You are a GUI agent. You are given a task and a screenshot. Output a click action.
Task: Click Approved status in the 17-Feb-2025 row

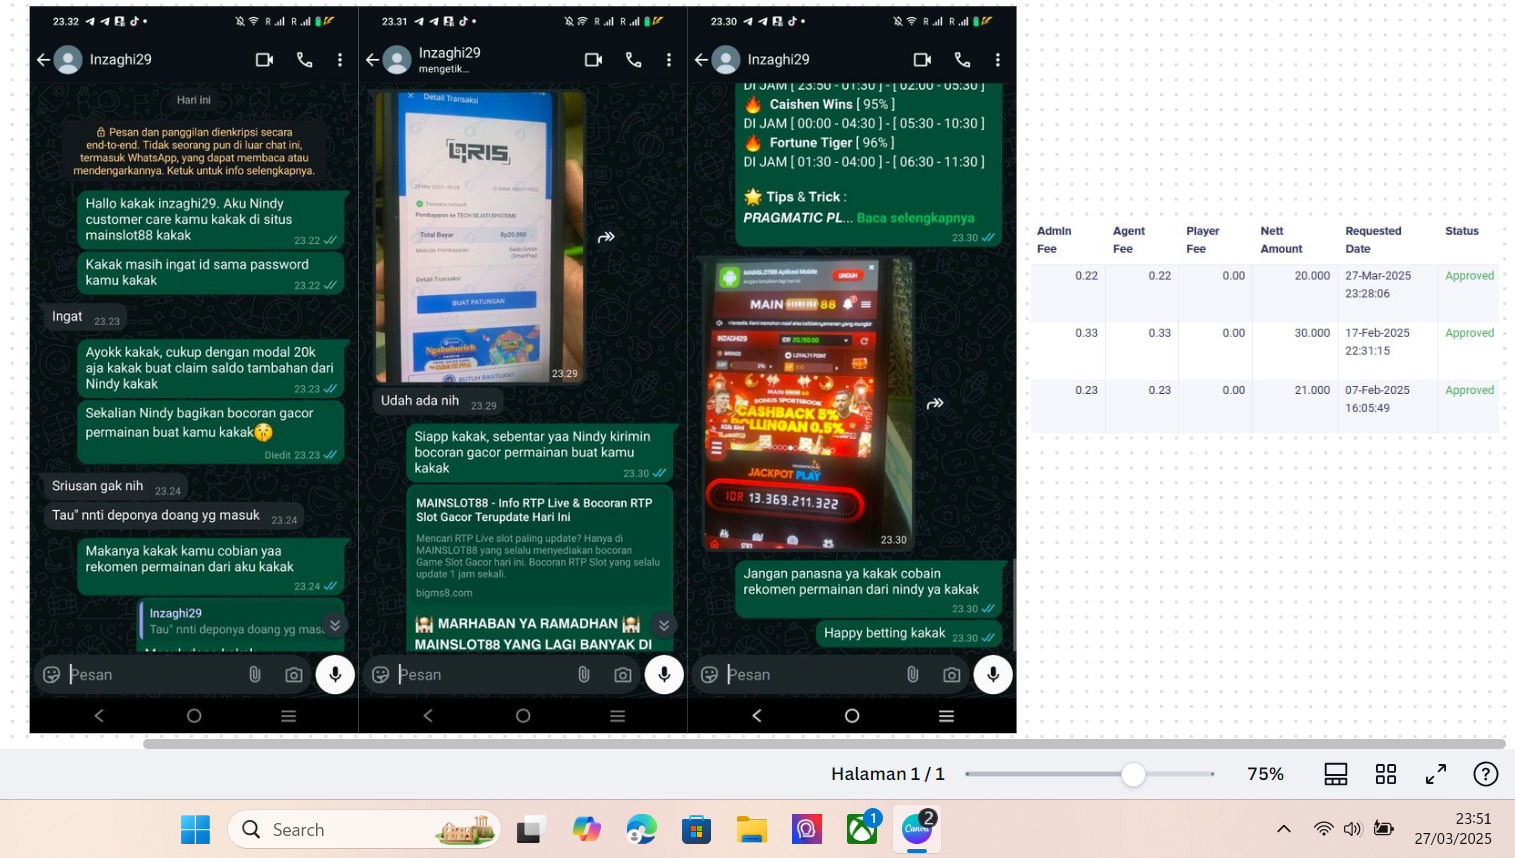click(x=1470, y=333)
